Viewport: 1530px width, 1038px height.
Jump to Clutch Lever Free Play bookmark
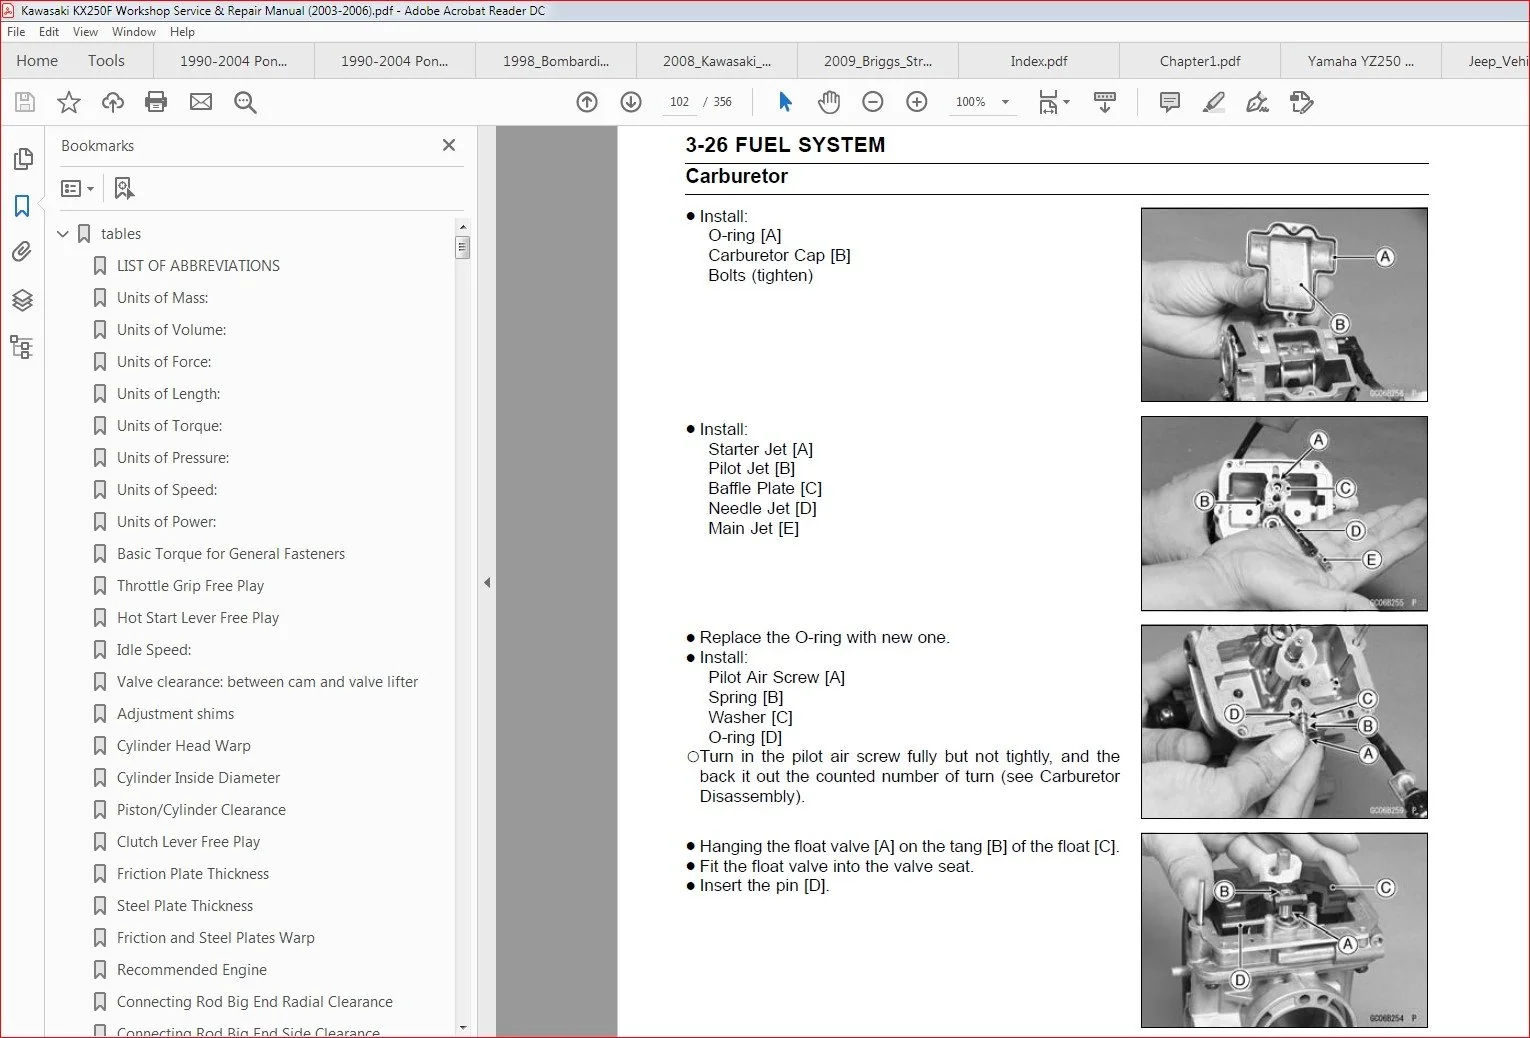tap(188, 842)
